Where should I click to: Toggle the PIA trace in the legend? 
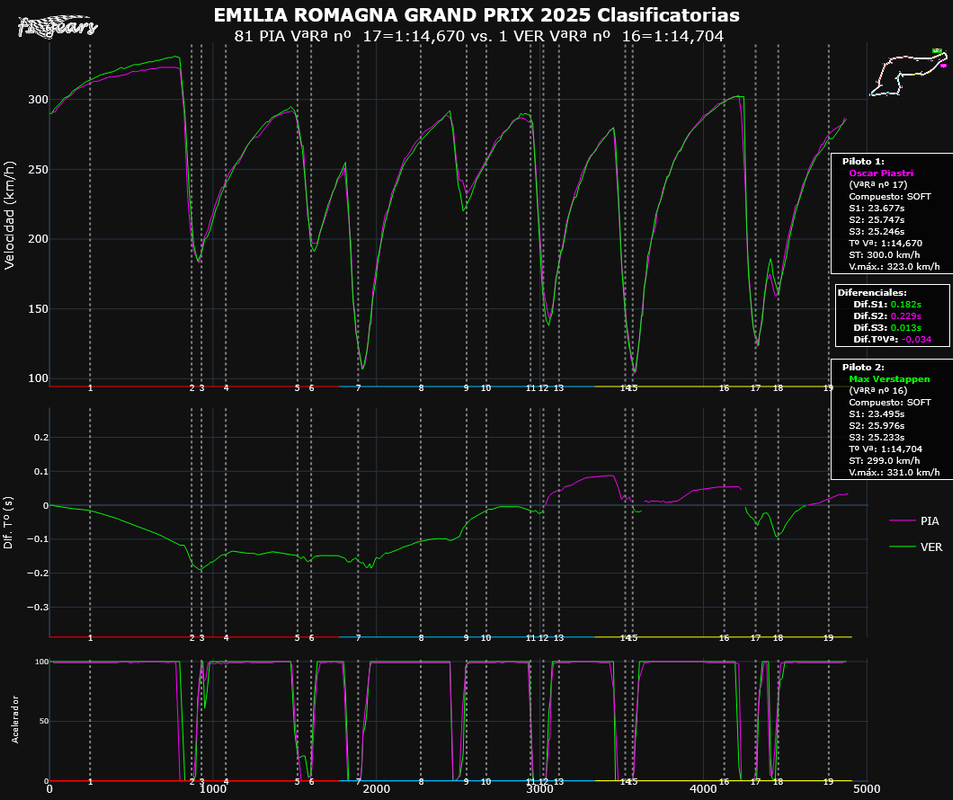point(914,521)
